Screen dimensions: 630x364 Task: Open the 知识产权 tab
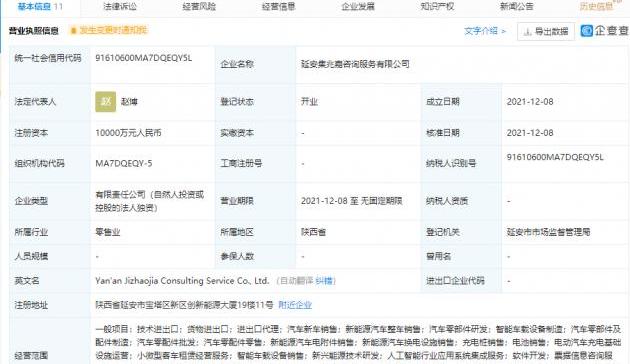437,6
